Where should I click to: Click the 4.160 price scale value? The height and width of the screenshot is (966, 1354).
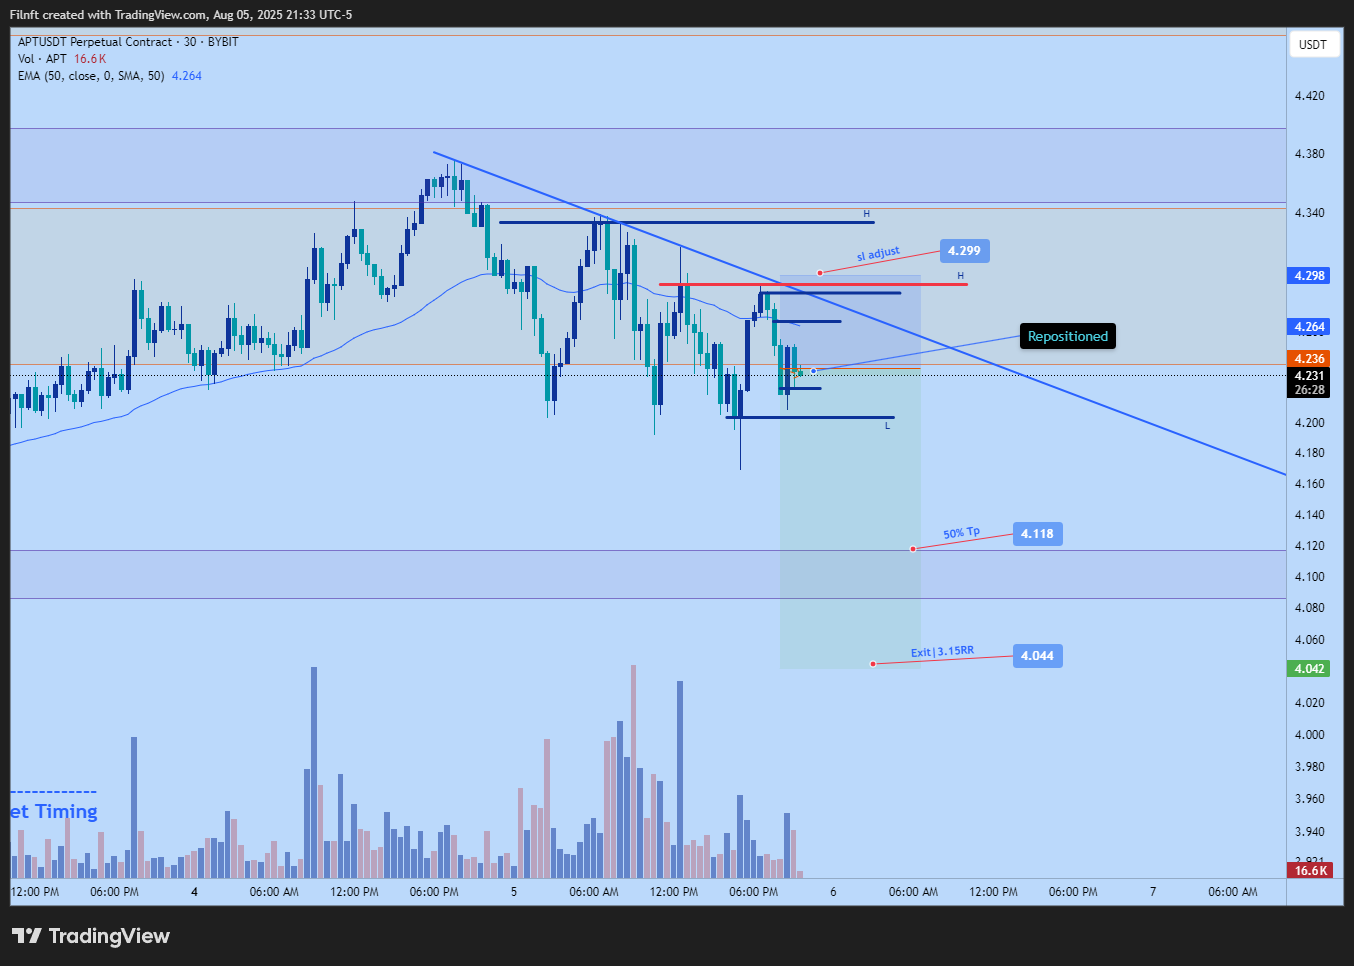pyautogui.click(x=1309, y=484)
